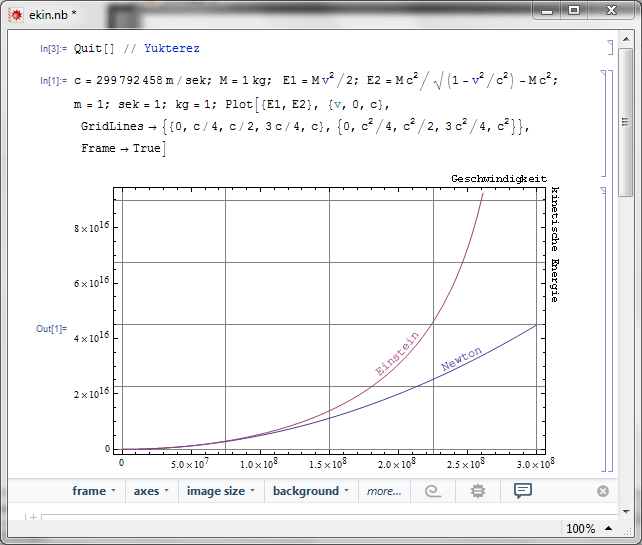Click the more... suggestions button
The width and height of the screenshot is (642, 545).
coord(383,491)
